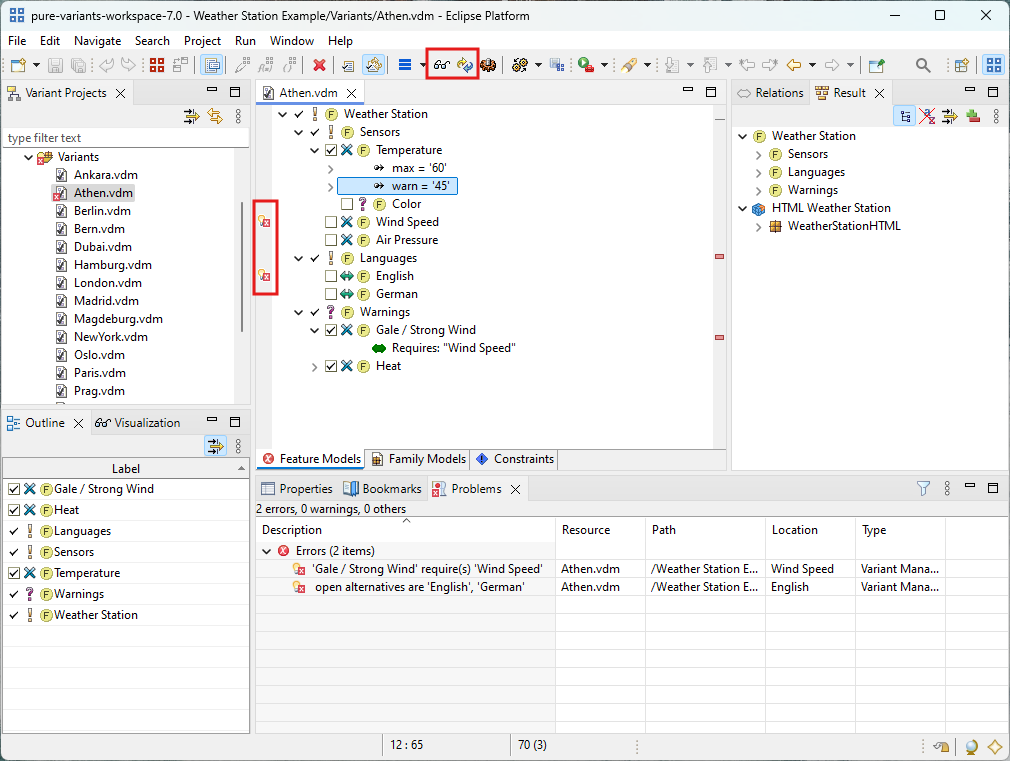The image size is (1010, 761).
Task: Click the link-with-editor icon in Outline toolbar
Action: (215, 447)
